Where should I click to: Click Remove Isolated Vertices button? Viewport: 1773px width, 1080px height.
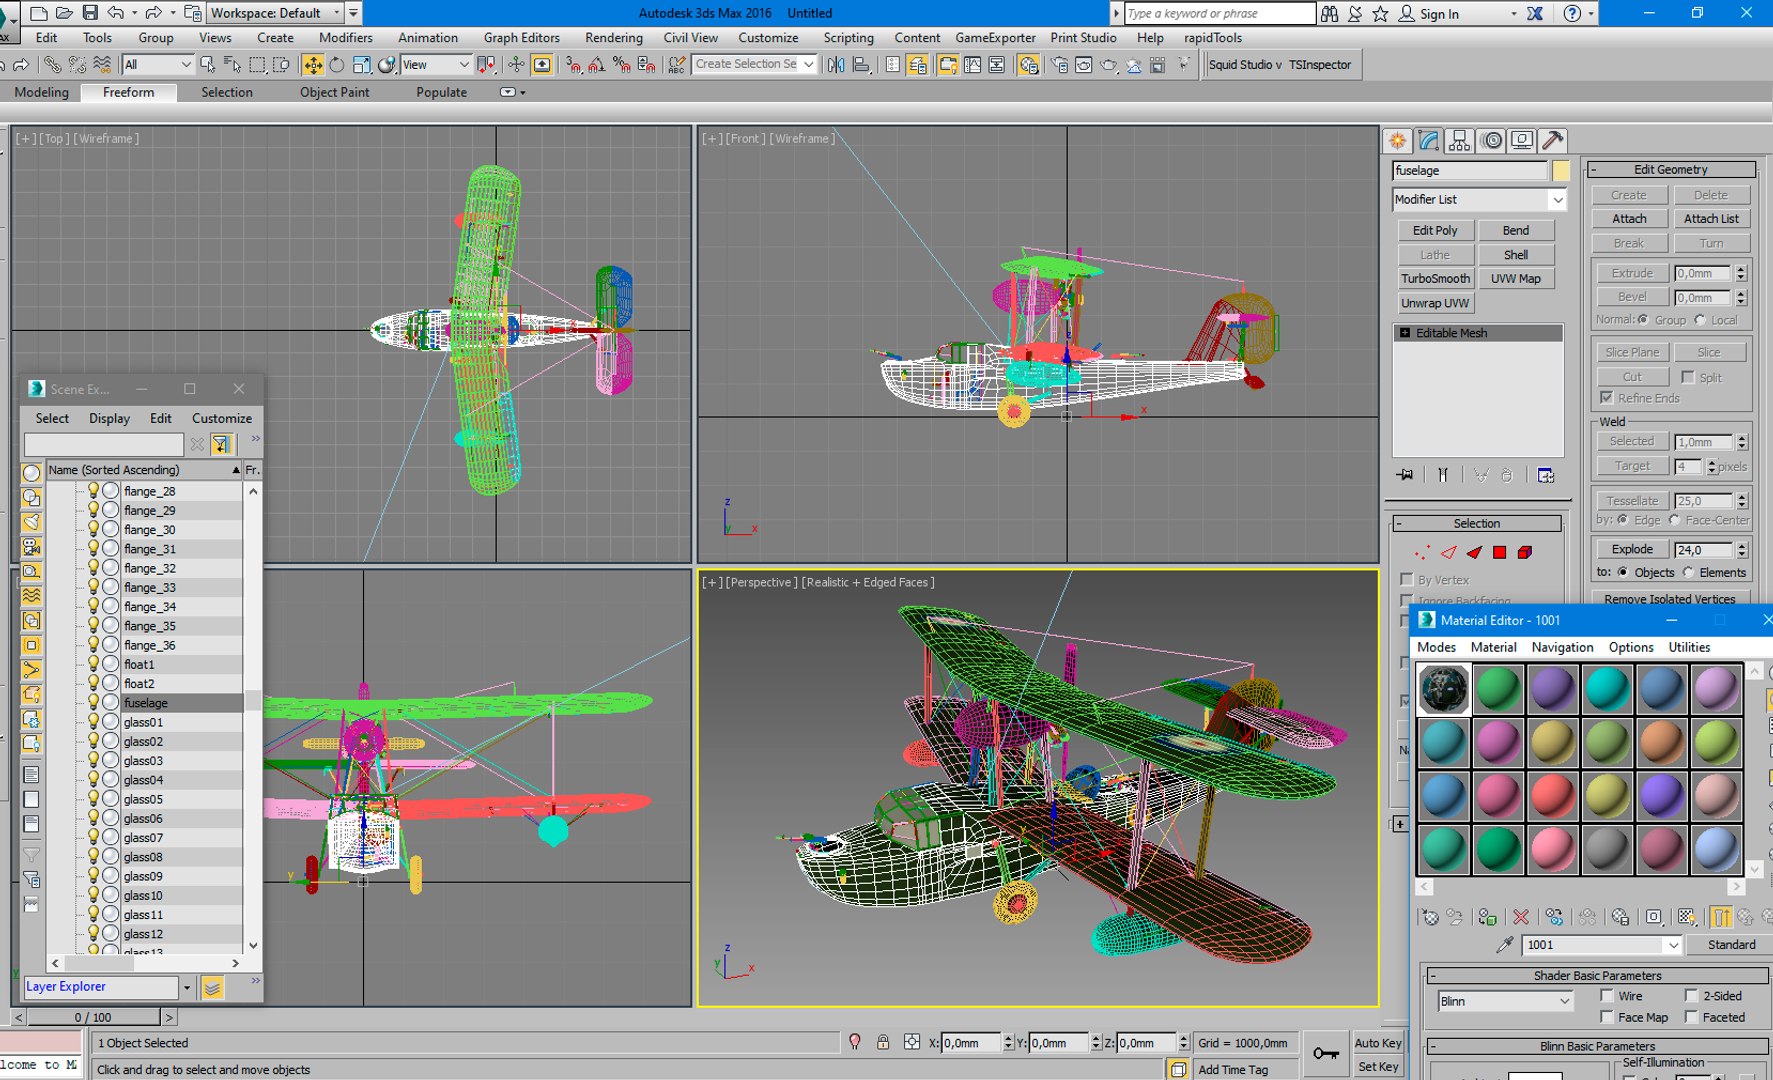click(x=1669, y=599)
